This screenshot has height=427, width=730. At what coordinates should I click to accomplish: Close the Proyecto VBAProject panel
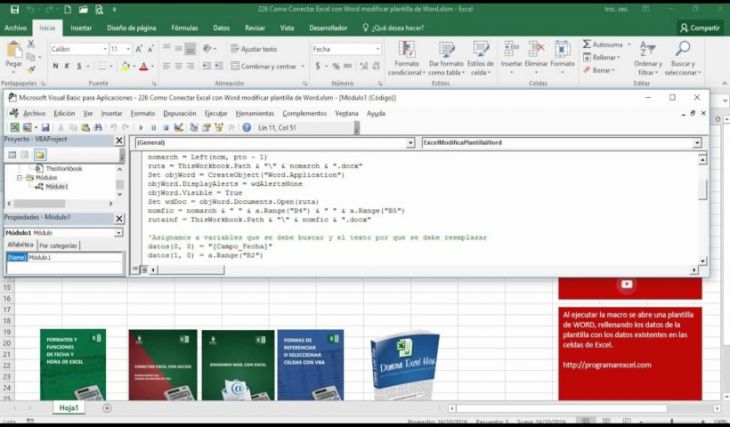(x=119, y=140)
